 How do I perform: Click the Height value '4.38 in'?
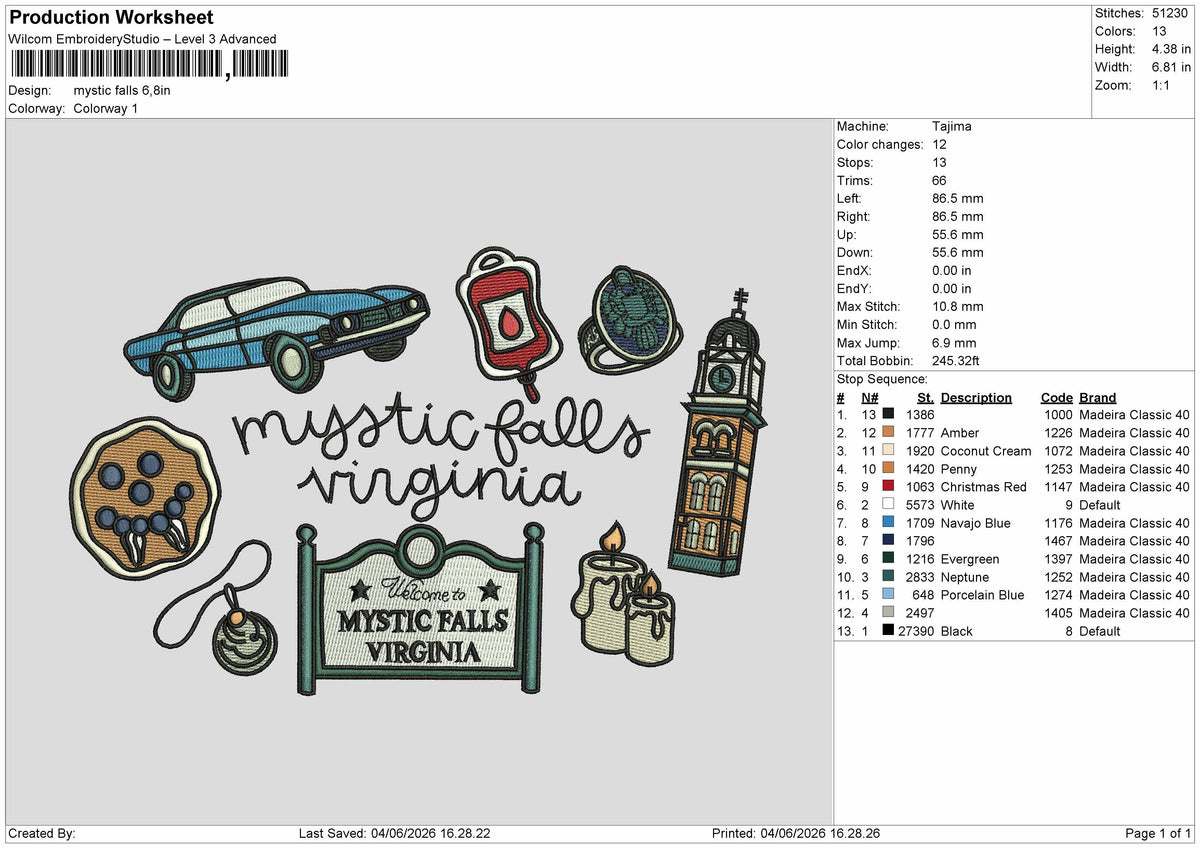pyautogui.click(x=1173, y=49)
